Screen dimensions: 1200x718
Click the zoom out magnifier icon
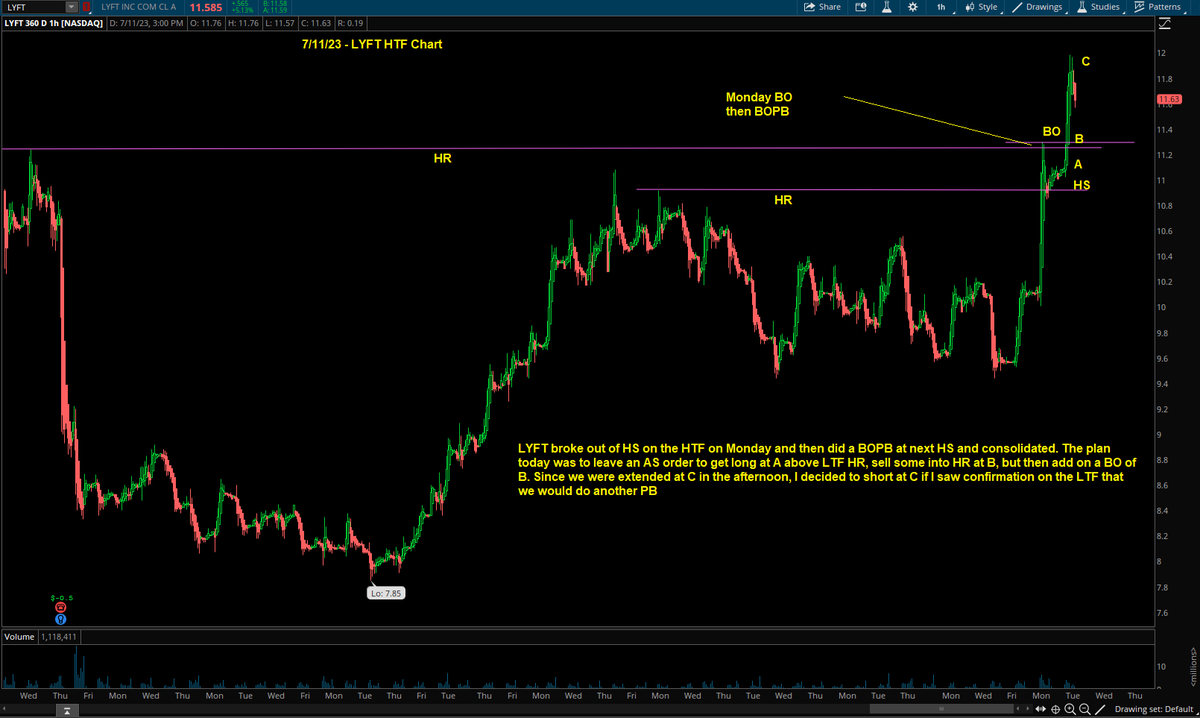pos(1085,709)
